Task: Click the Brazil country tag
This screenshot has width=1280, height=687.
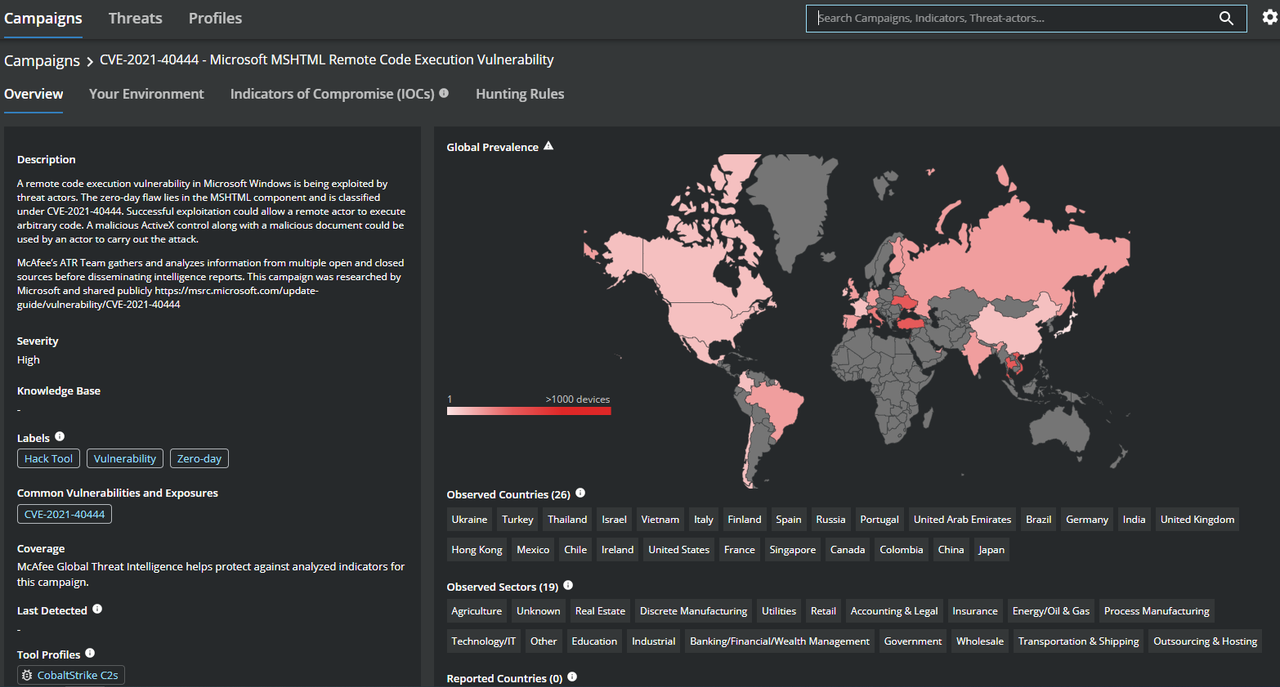Action: [x=1039, y=520]
